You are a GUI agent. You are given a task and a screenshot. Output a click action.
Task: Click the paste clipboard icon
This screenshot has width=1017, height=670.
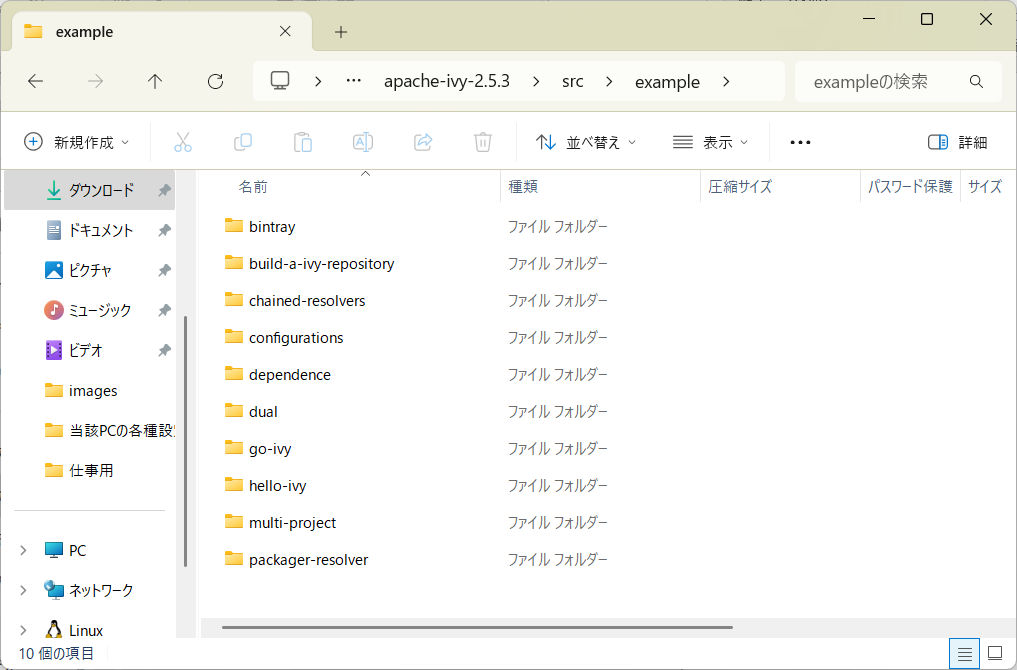[303, 142]
